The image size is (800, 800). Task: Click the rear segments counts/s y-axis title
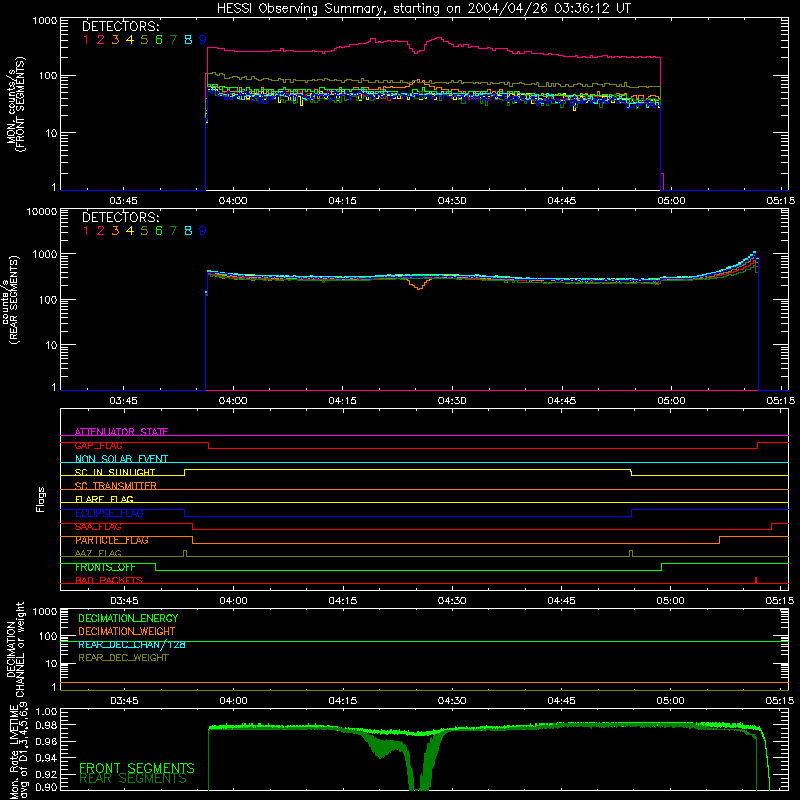tap(10, 301)
